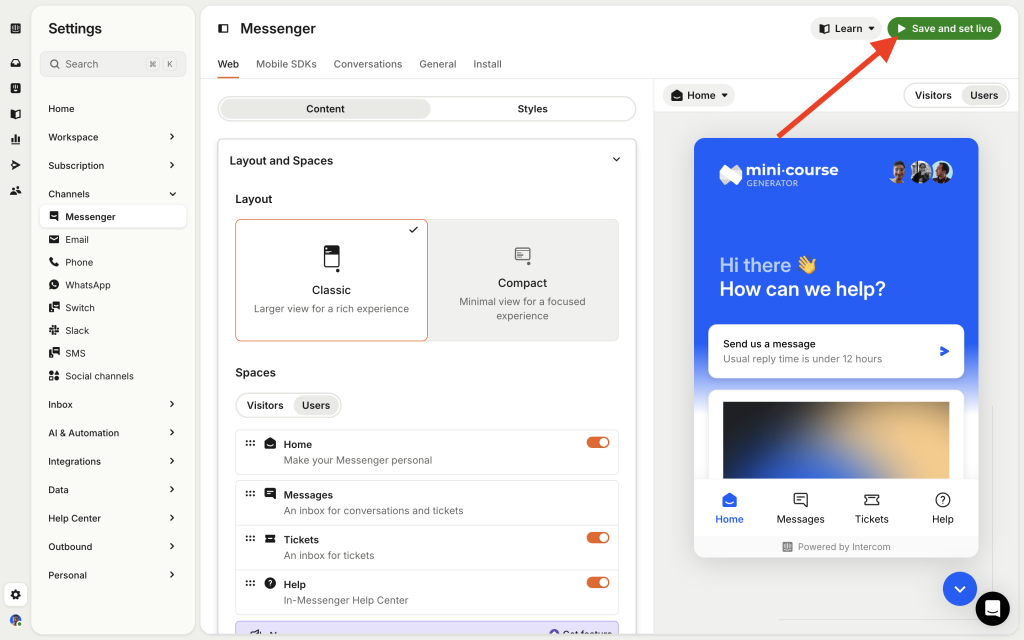Image resolution: width=1024 pixels, height=640 pixels.
Task: Expand Inbox settings section
Action: [x=113, y=404]
